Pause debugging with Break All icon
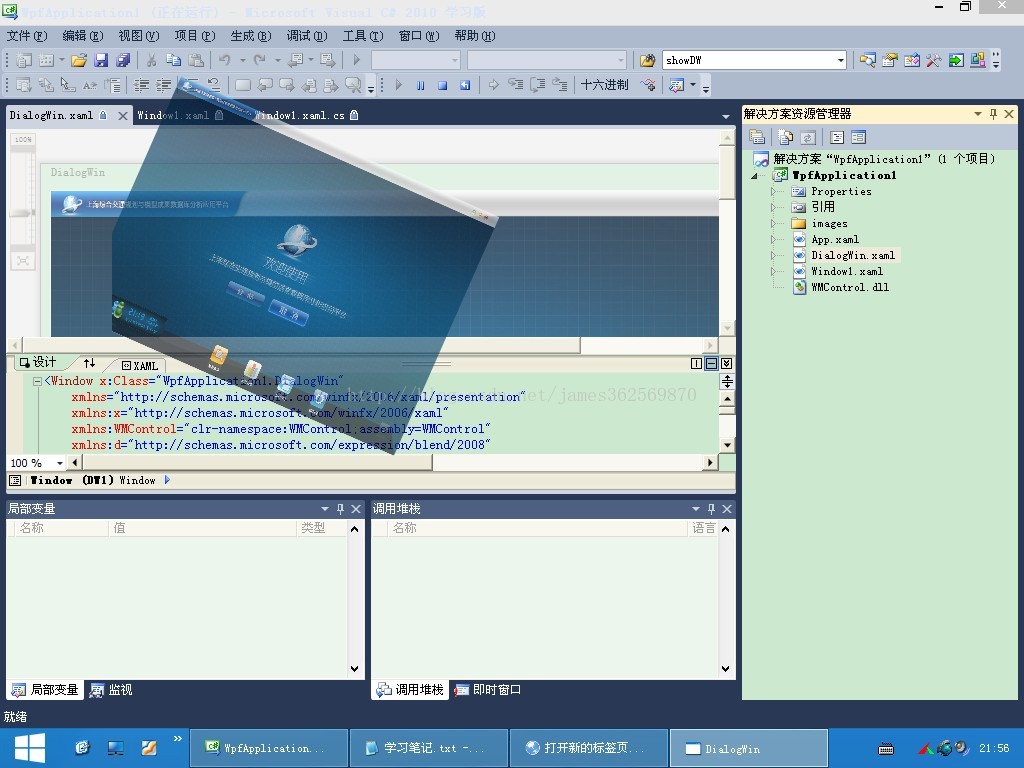Screen dimensions: 1024x768 [421, 85]
